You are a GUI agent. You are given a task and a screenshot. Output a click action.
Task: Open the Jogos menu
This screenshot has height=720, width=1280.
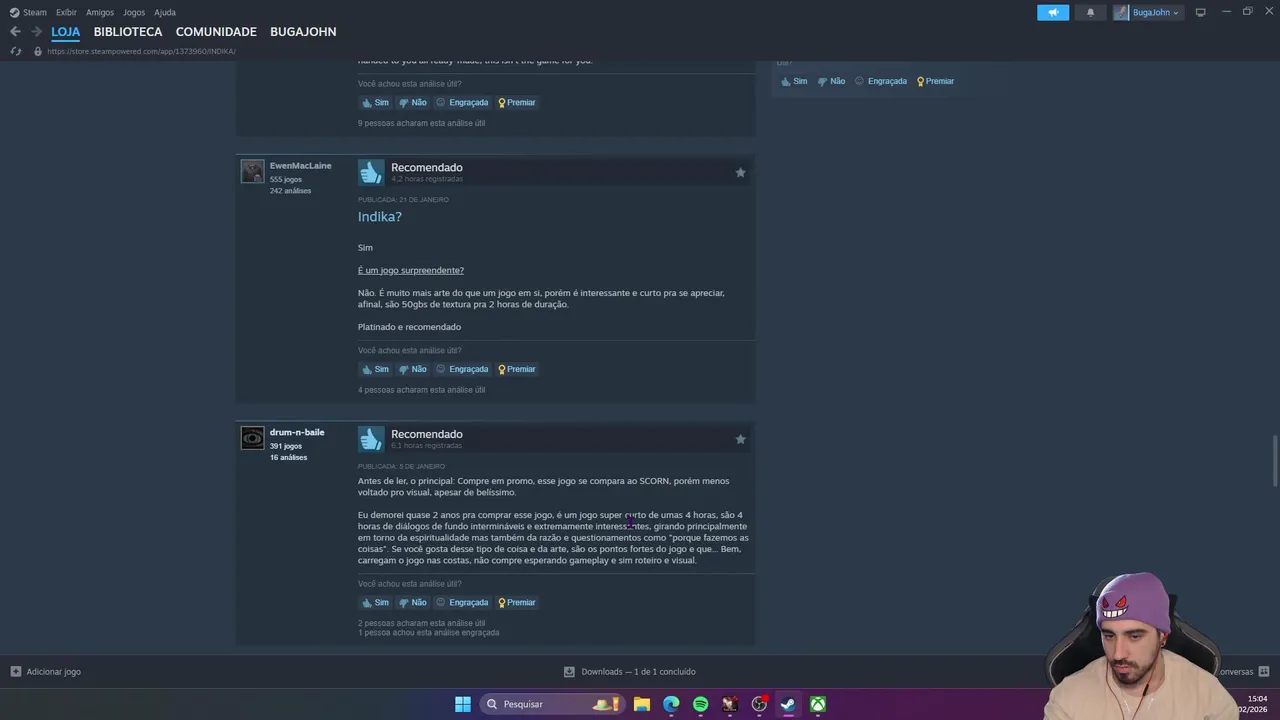pos(134,12)
